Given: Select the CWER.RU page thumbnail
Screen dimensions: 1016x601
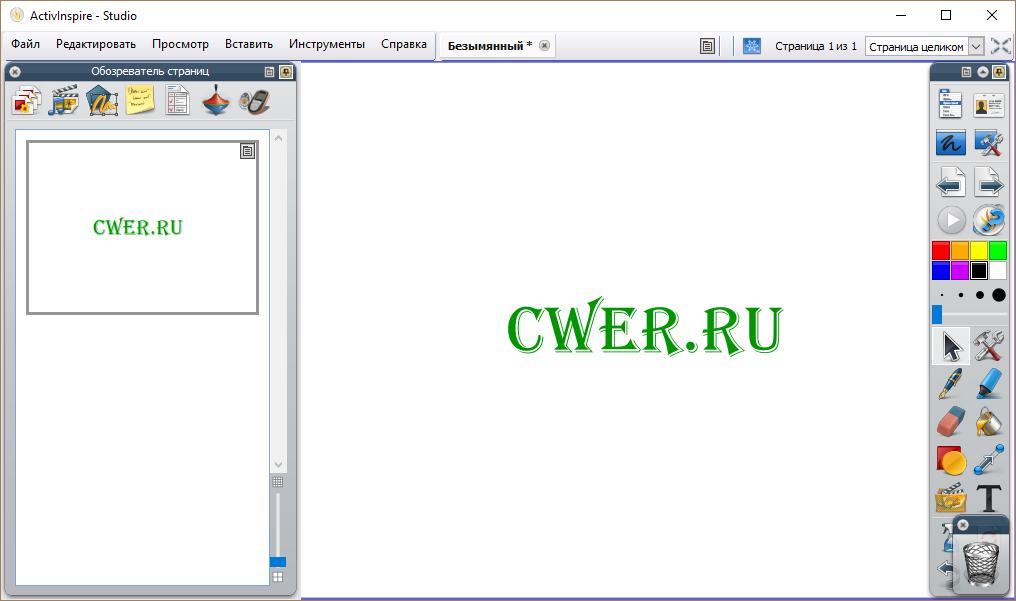Looking at the screenshot, I should (x=142, y=227).
